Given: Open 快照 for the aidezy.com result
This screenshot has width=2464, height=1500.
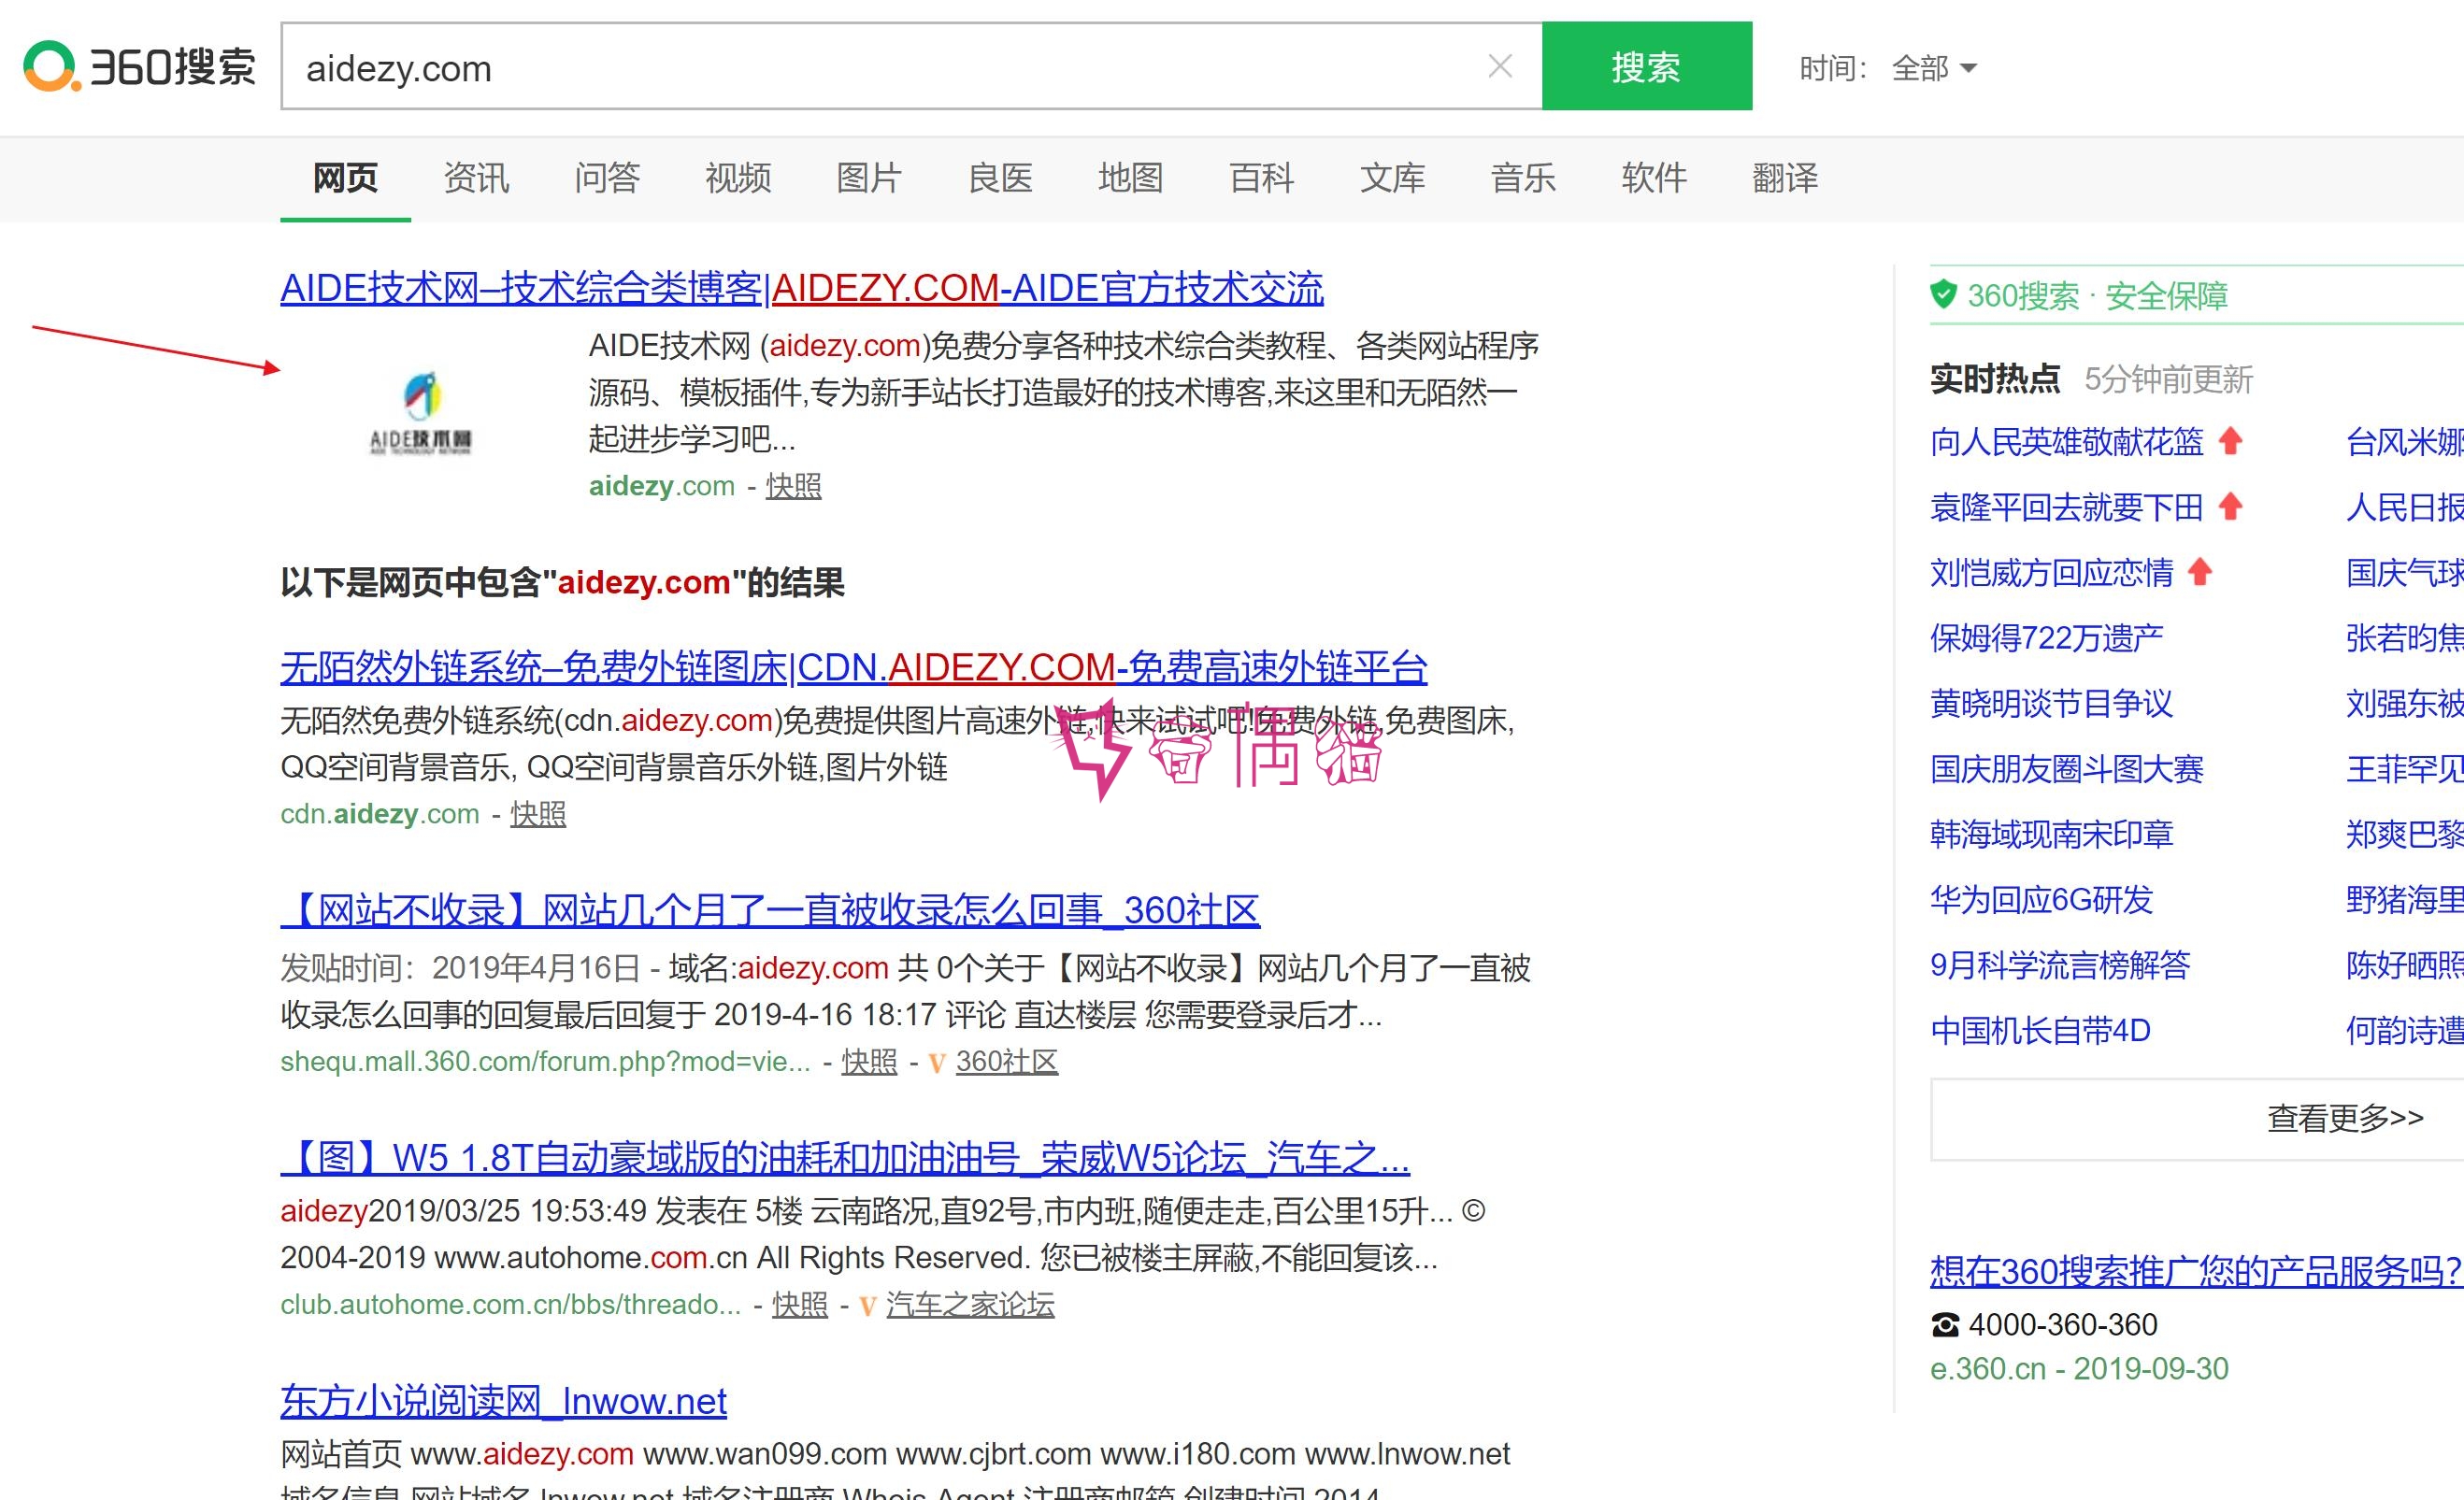Looking at the screenshot, I should [x=793, y=486].
